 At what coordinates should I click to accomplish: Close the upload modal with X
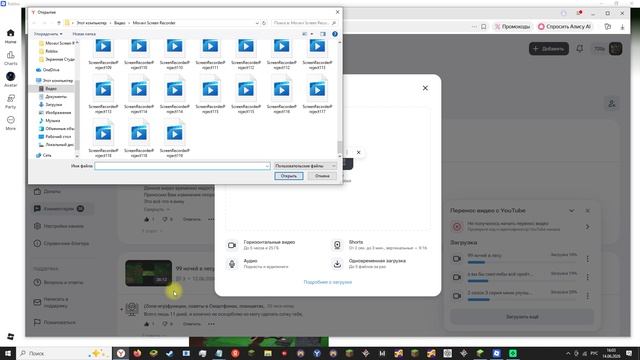[425, 88]
